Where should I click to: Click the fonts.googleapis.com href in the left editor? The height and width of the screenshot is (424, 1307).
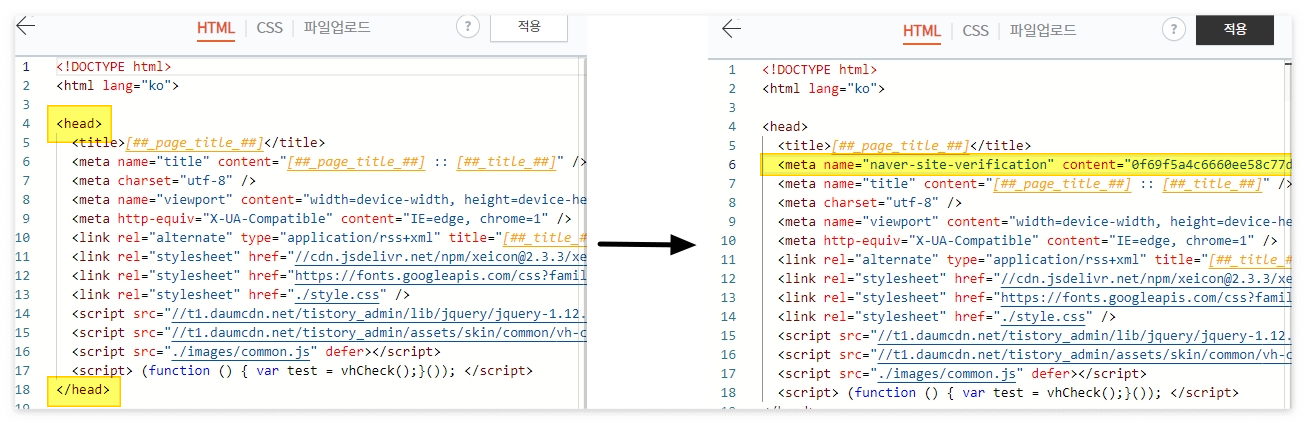439,276
